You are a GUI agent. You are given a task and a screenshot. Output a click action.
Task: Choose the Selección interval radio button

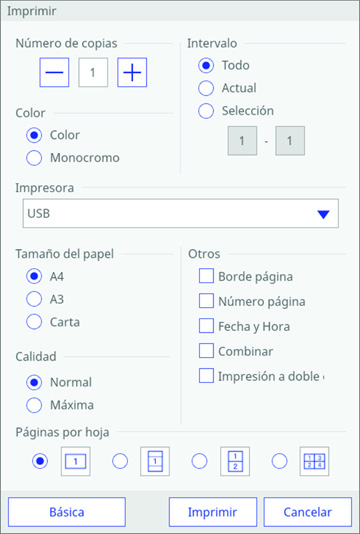pos(206,111)
